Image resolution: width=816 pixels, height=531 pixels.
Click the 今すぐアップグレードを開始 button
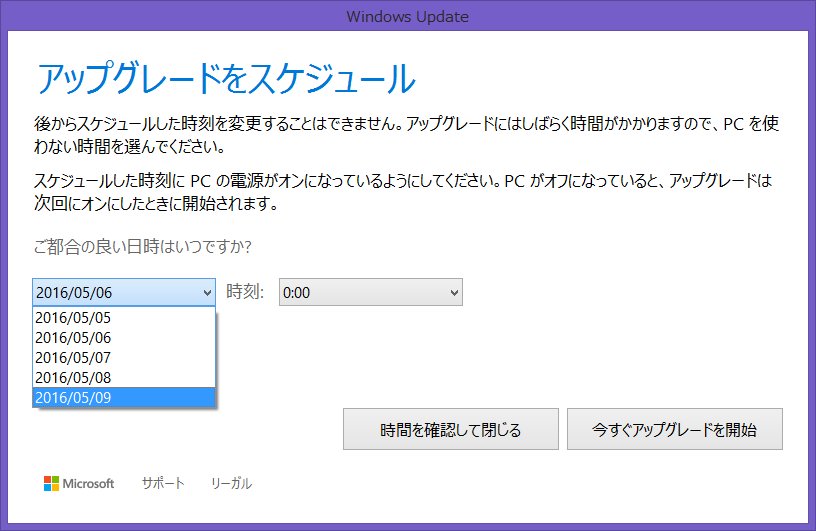click(674, 429)
